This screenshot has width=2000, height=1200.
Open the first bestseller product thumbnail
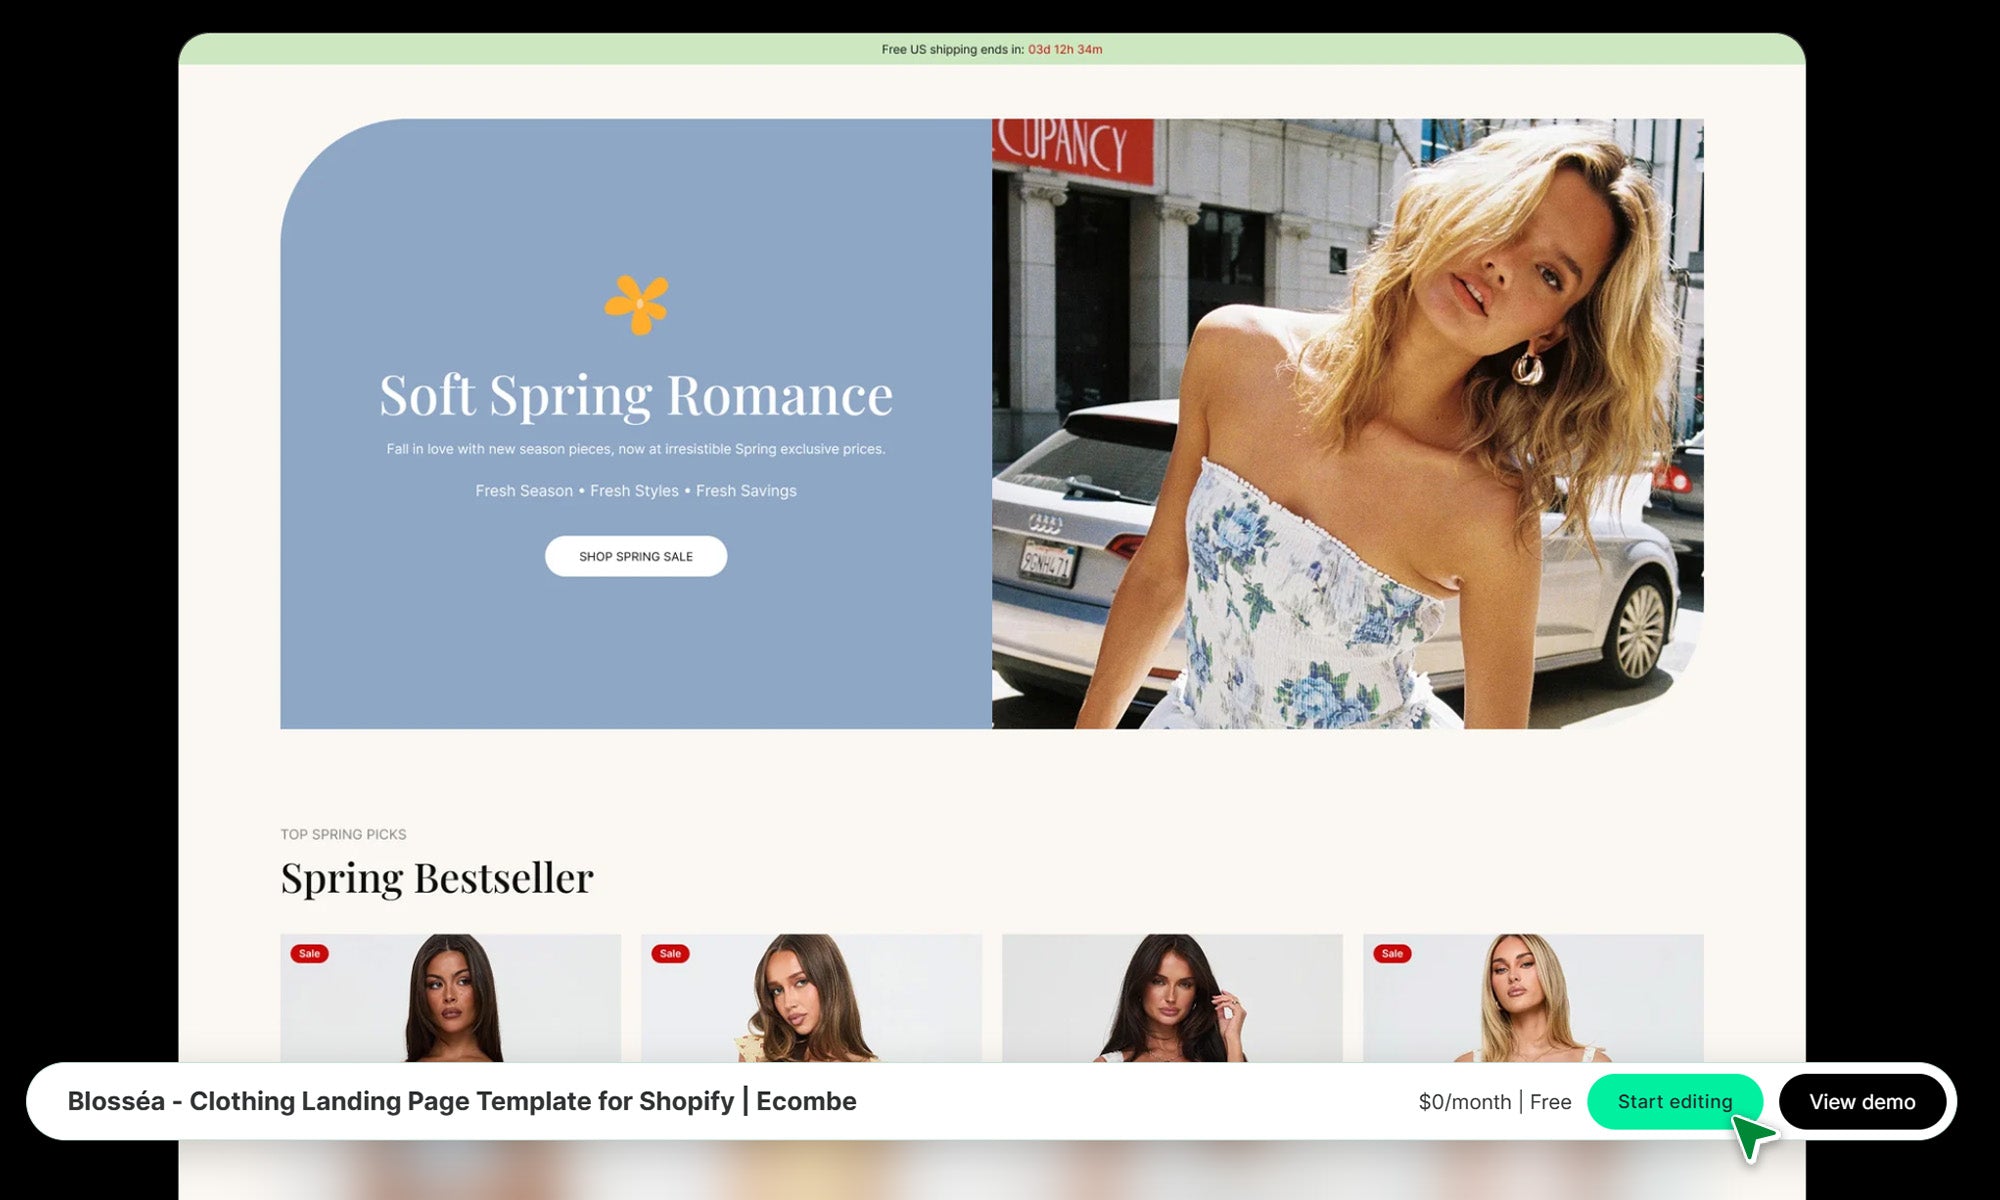[x=450, y=1000]
